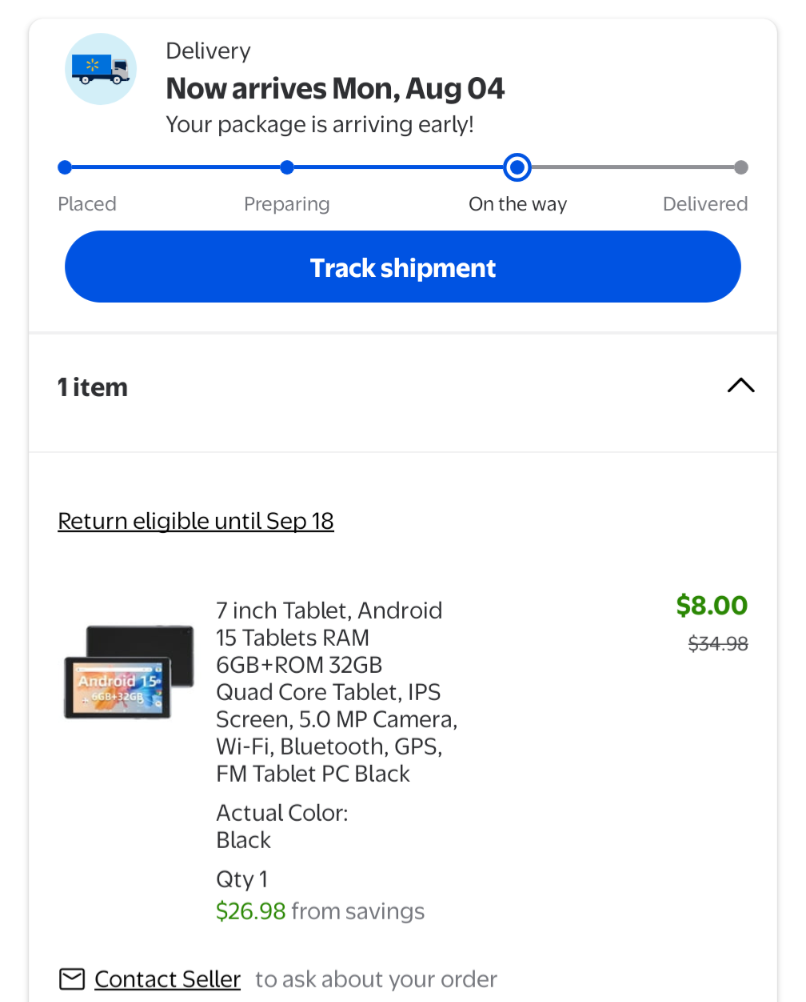
Task: Click the 1 item section header
Action: click(93, 387)
